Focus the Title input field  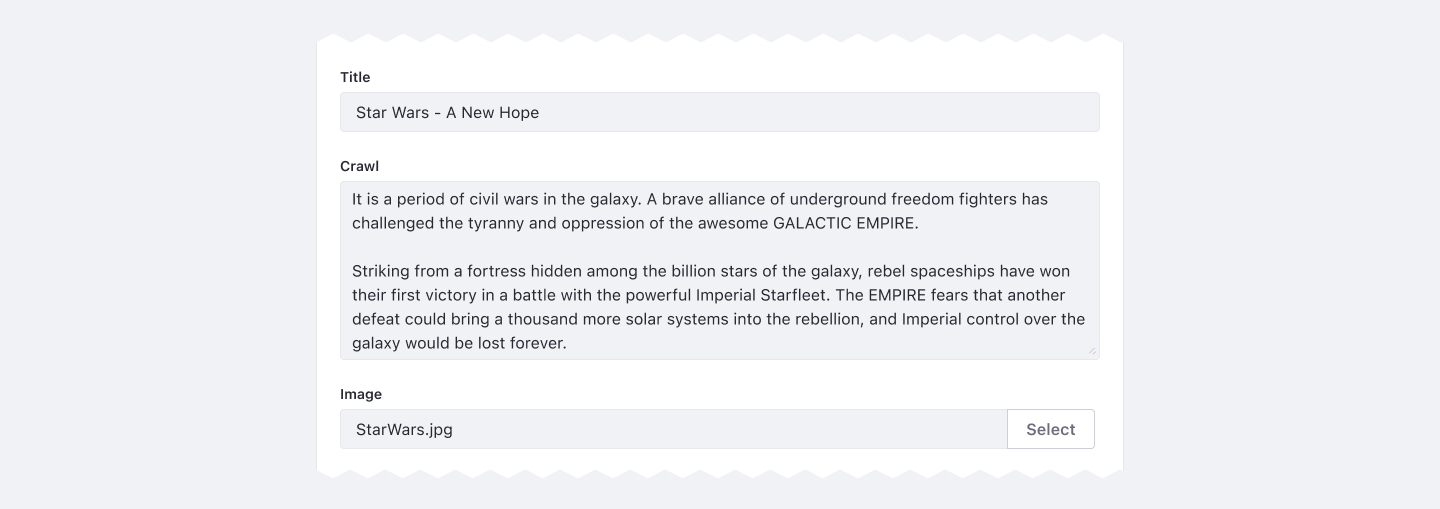719,112
